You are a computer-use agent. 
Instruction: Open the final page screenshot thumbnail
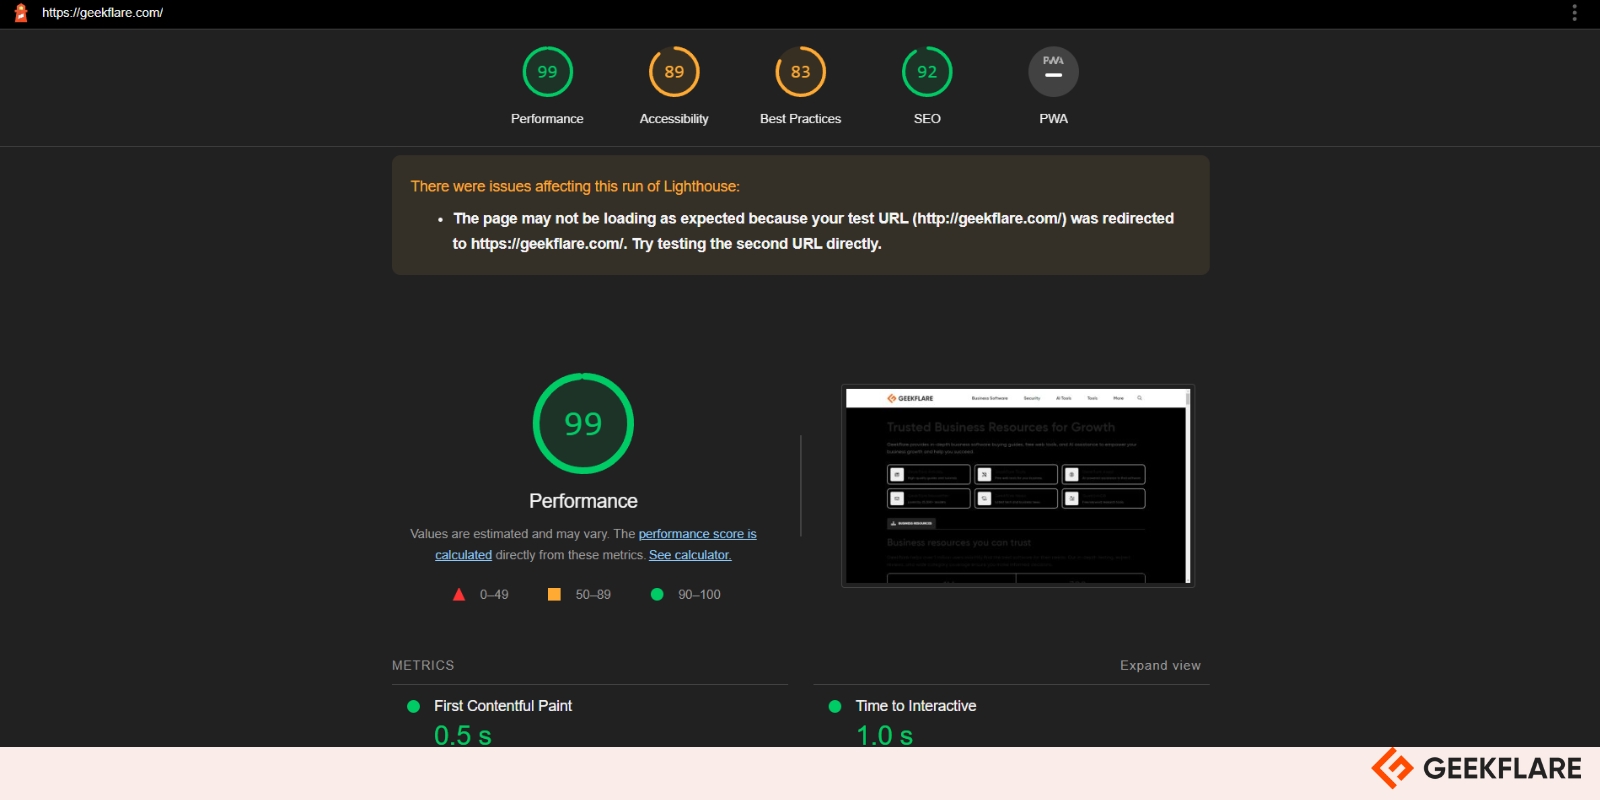coord(1018,486)
